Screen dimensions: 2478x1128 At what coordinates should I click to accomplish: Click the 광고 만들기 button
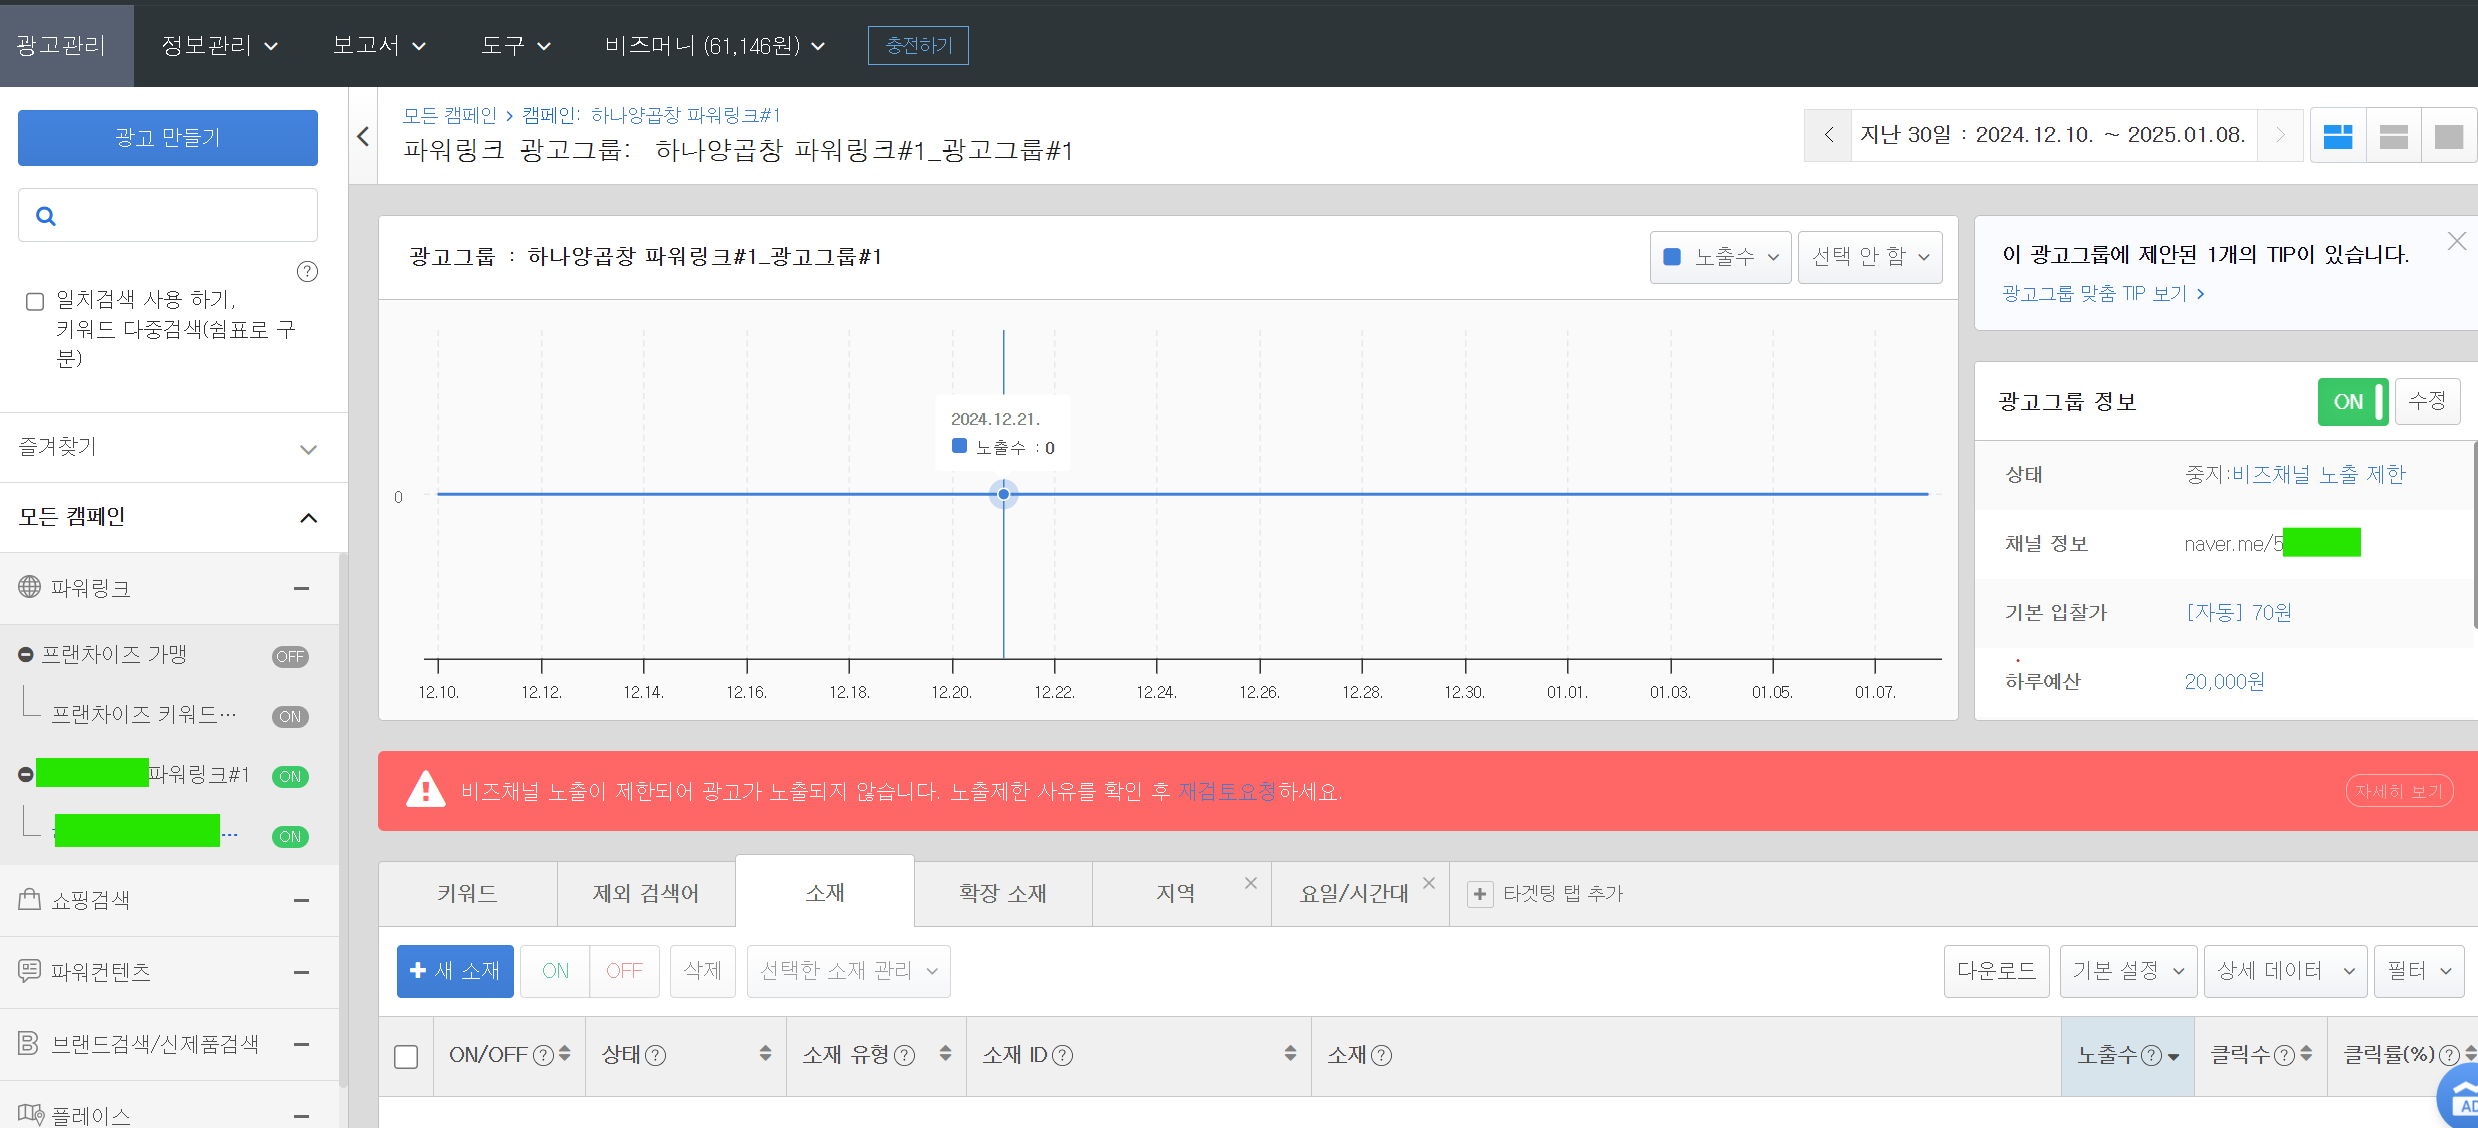tap(168, 138)
